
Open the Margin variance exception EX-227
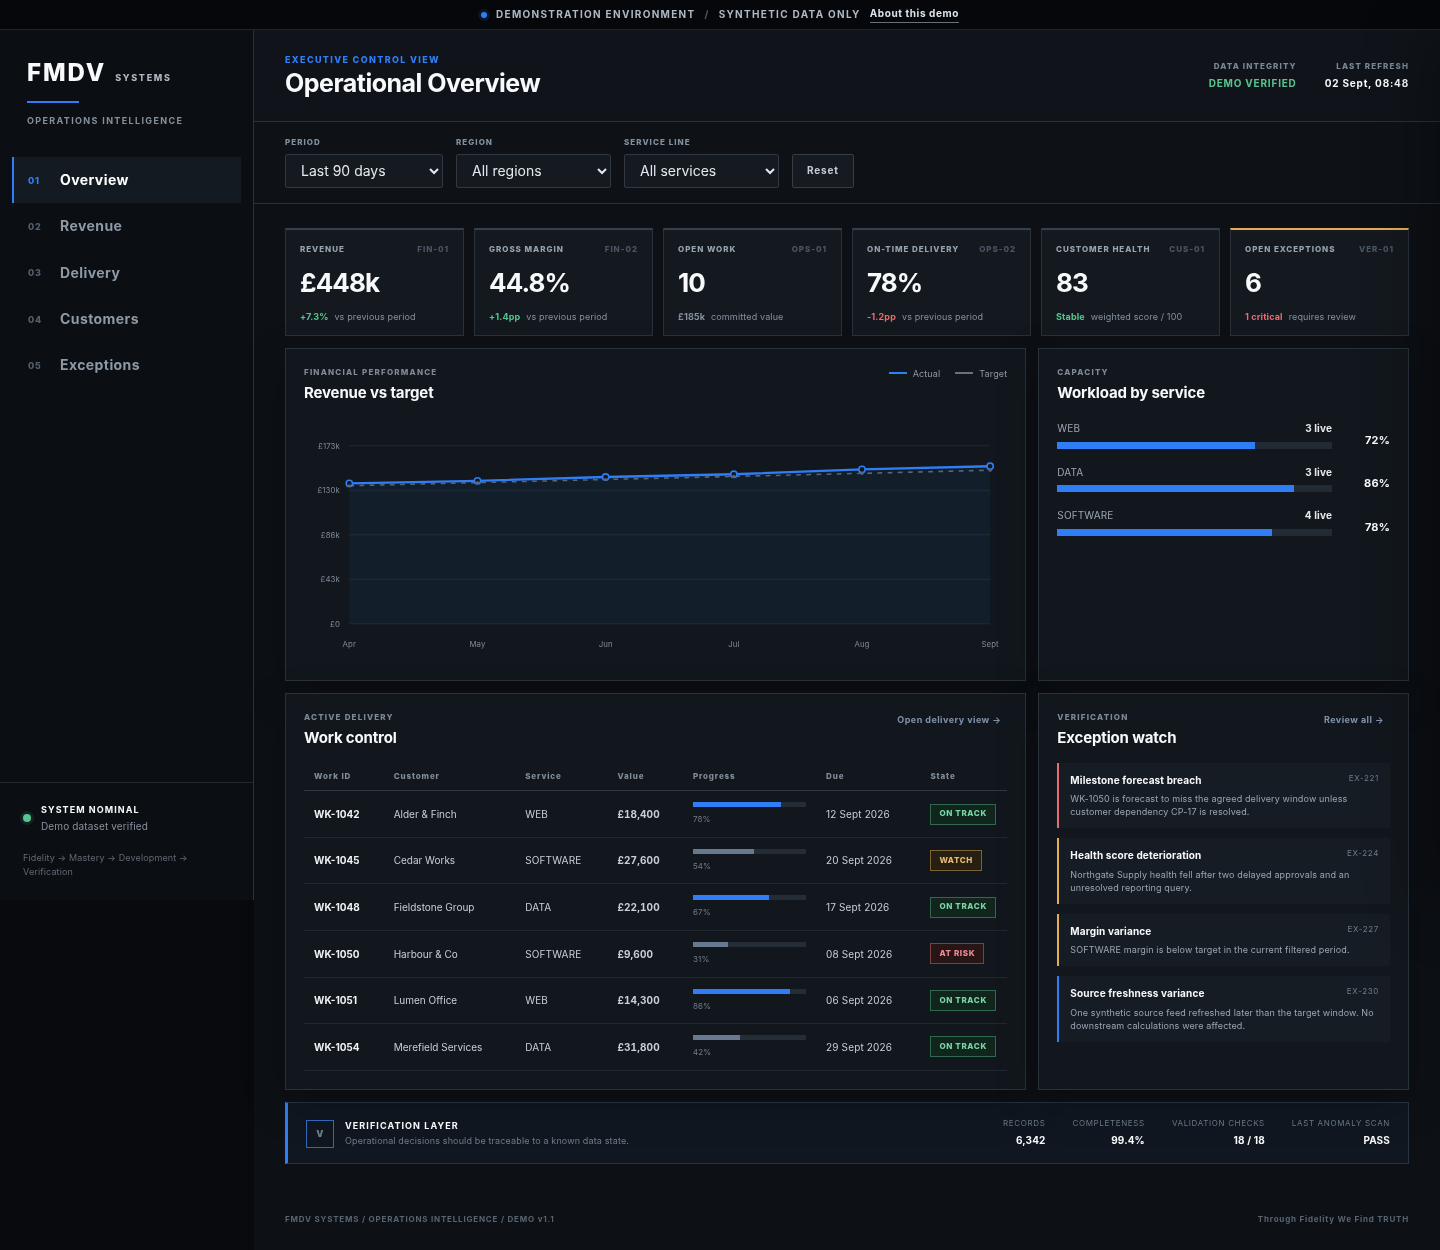click(x=1223, y=940)
